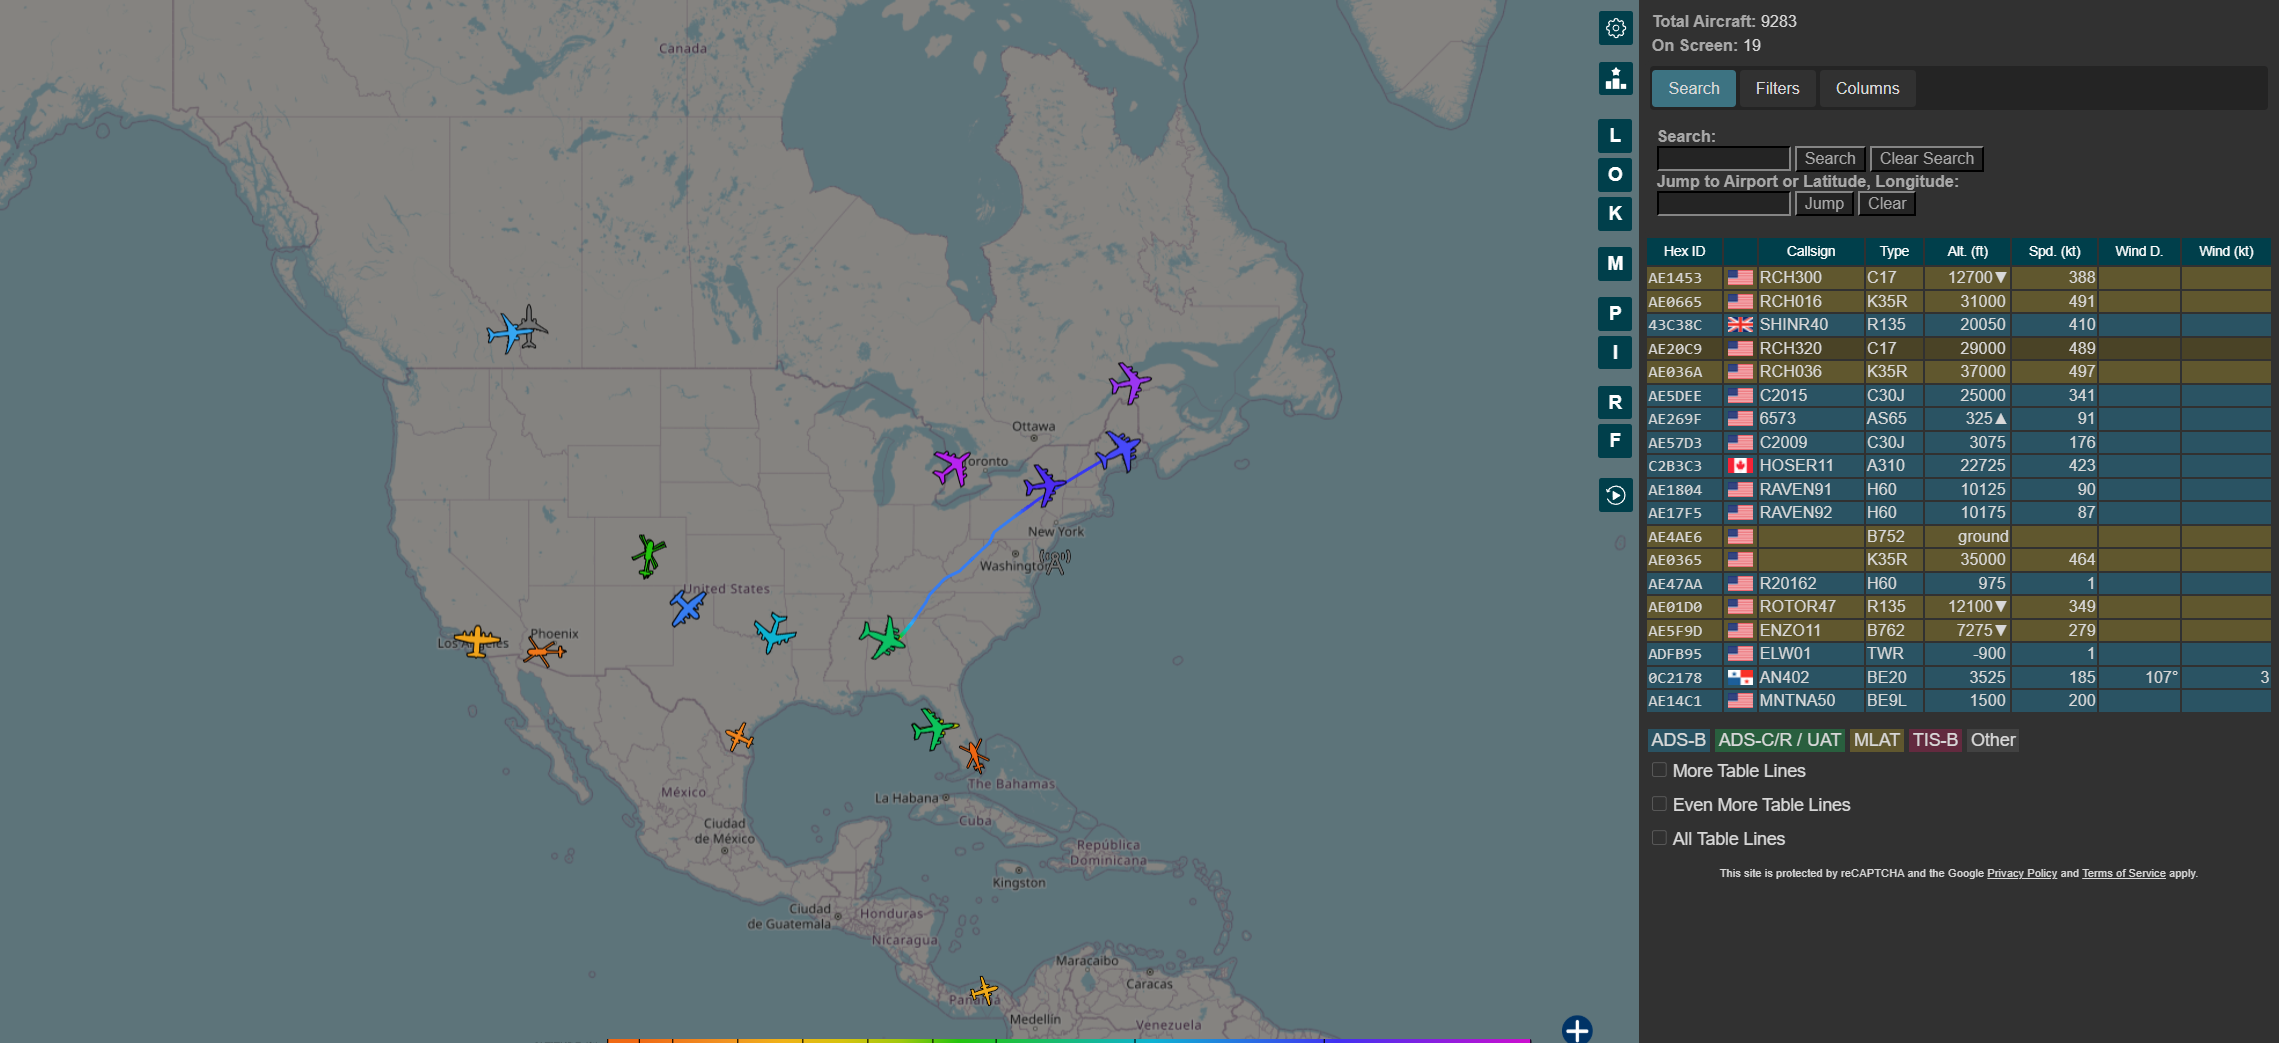The width and height of the screenshot is (2279, 1043).
Task: Select the row with hex AE4AE6
Action: tap(1958, 536)
